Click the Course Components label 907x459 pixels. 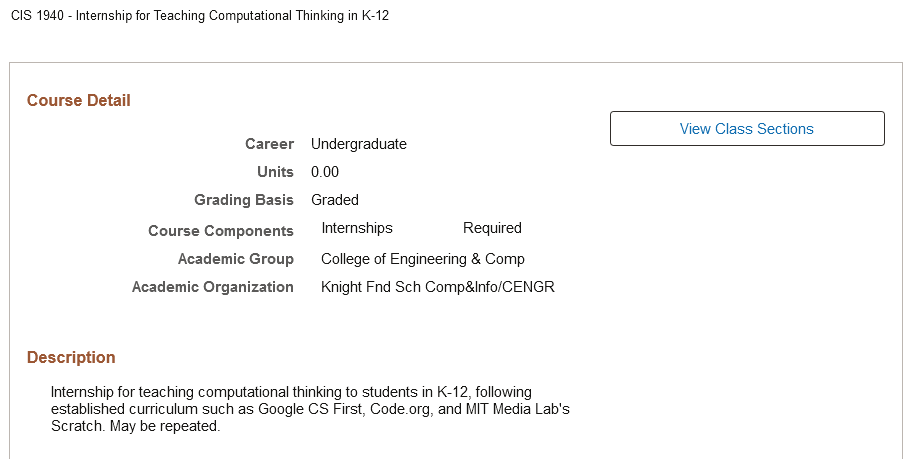coord(221,231)
